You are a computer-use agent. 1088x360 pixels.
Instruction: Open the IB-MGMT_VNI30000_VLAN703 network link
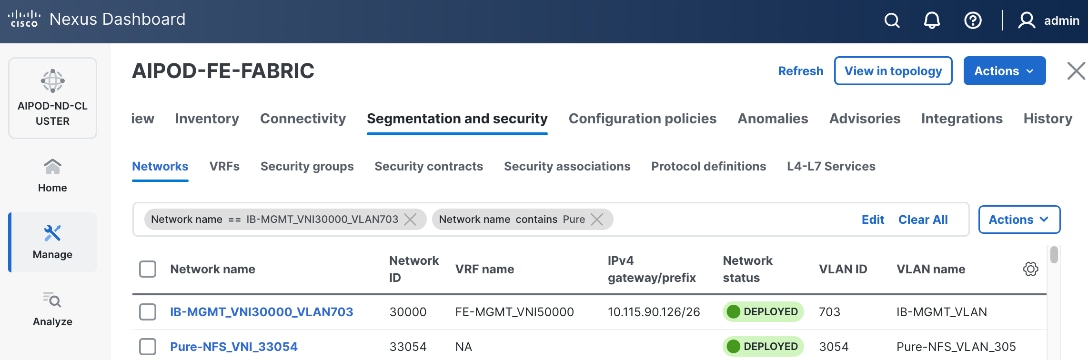[262, 312]
